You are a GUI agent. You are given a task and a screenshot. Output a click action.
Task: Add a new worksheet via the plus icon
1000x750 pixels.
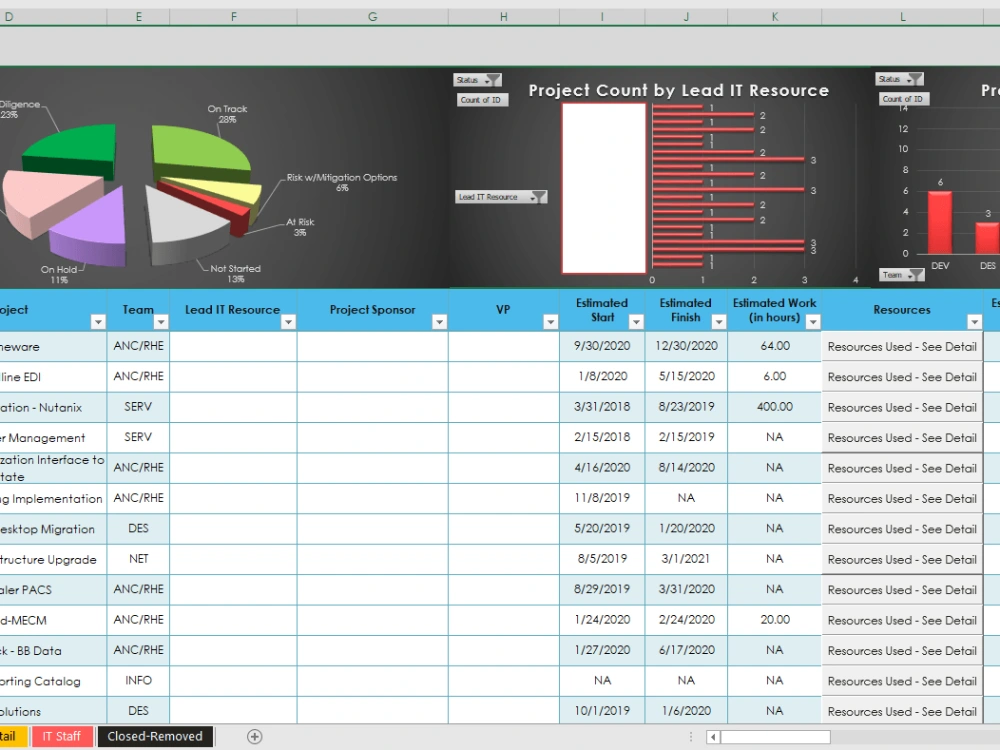point(255,735)
